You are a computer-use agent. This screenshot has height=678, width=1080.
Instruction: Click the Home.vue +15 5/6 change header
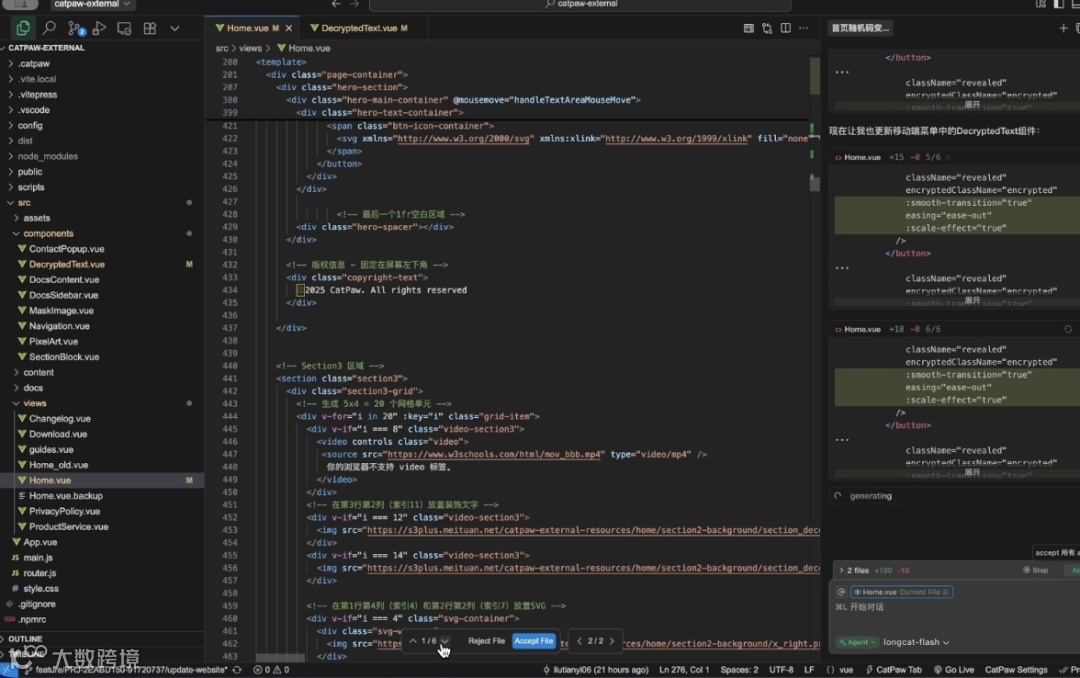point(954,157)
